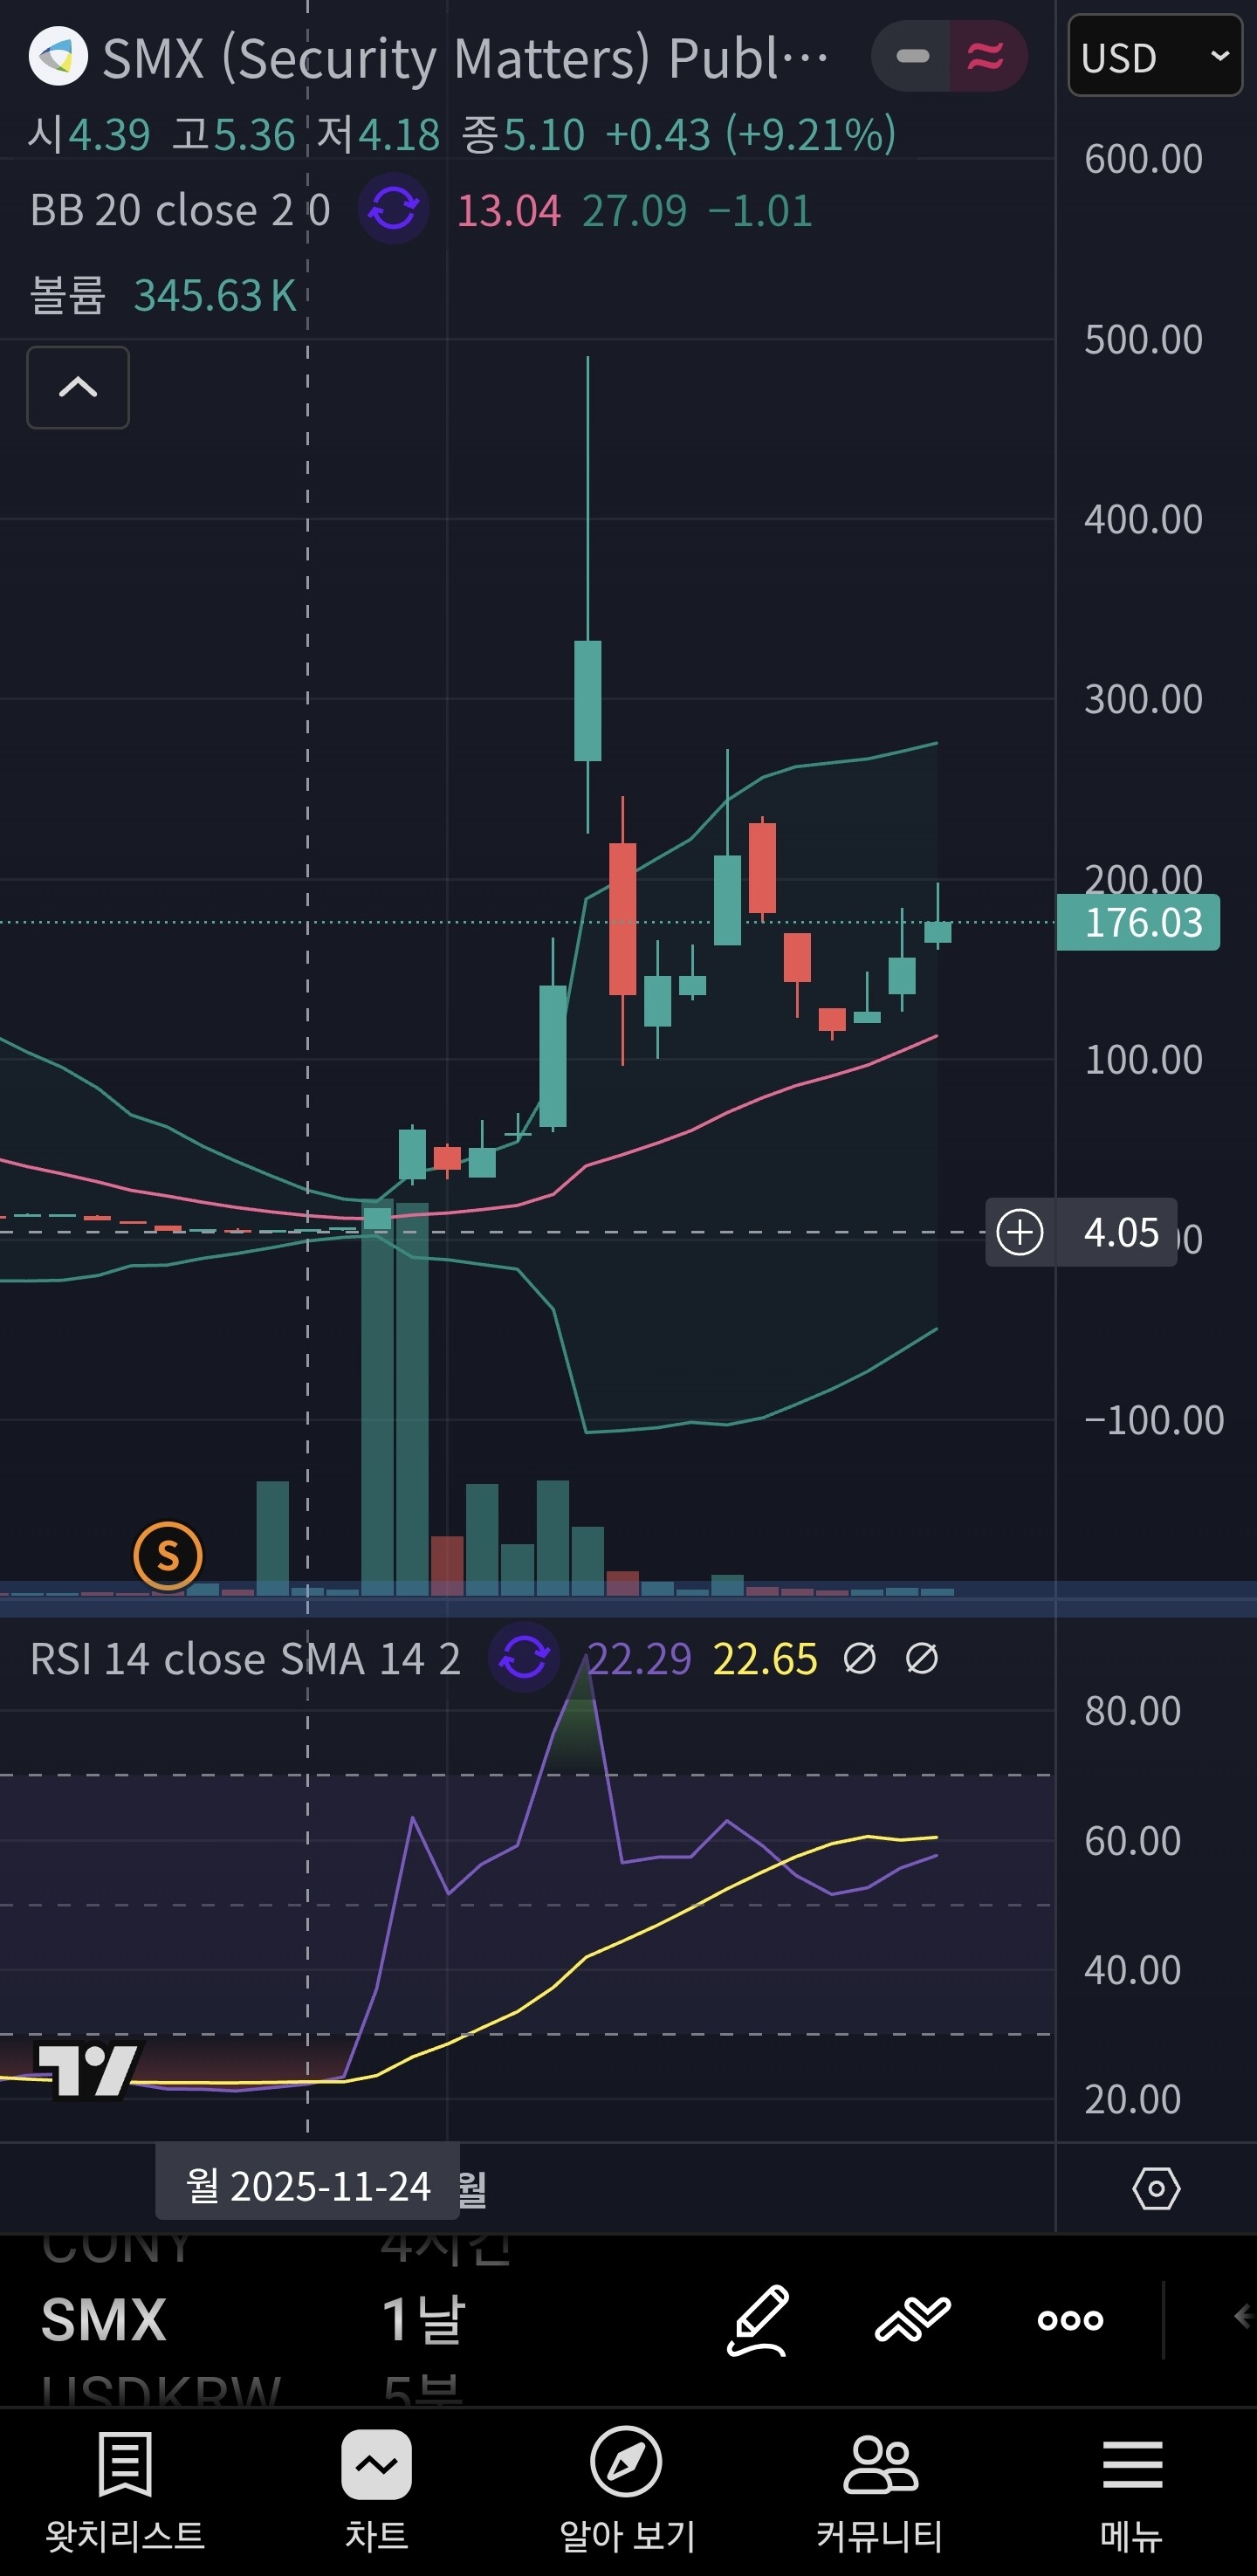Screen dimensions: 1257x2576
Task: Collapse the indicator legend with the chevron button
Action: pyautogui.click(x=78, y=388)
